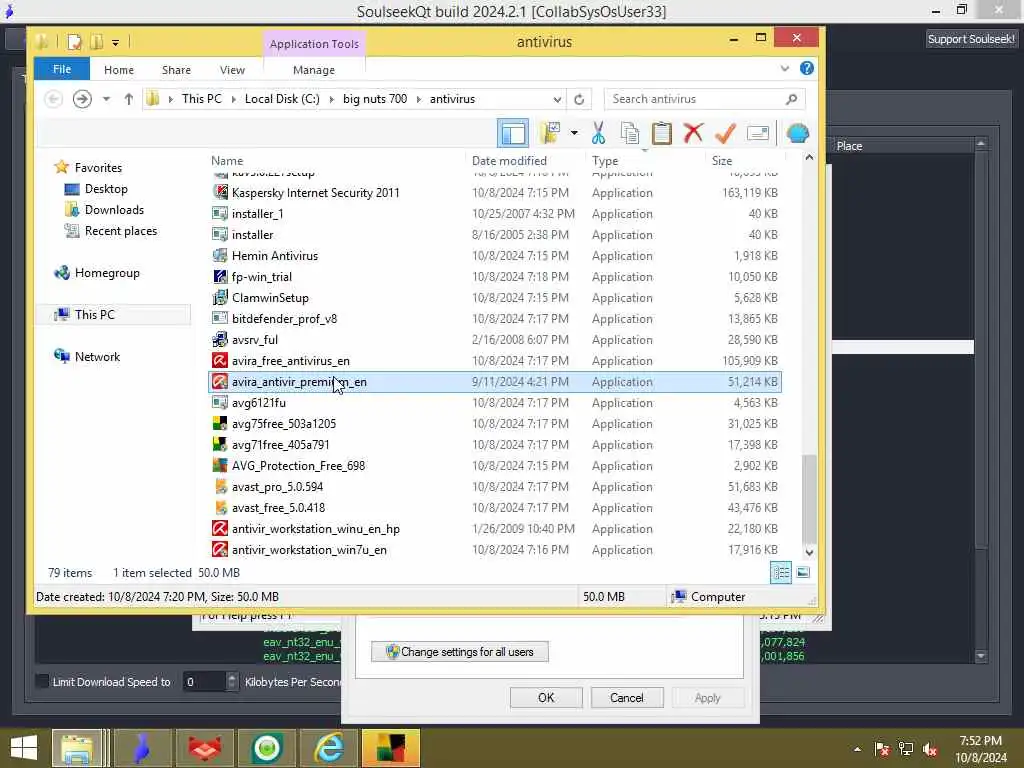Open the Windows Start button
This screenshot has width=1024, height=768.
click(x=24, y=748)
